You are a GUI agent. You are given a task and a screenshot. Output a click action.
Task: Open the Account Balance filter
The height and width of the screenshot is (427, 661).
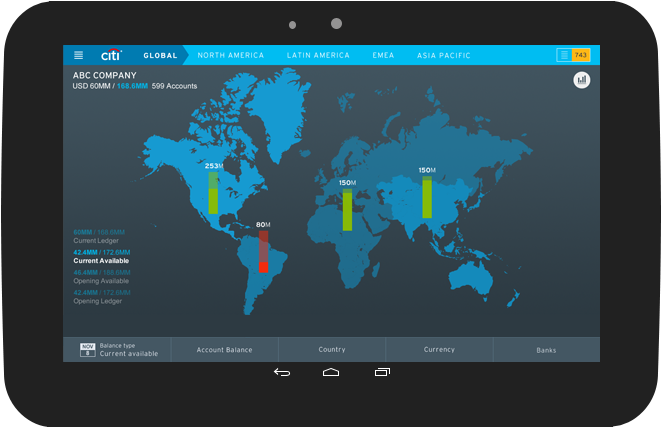click(224, 350)
